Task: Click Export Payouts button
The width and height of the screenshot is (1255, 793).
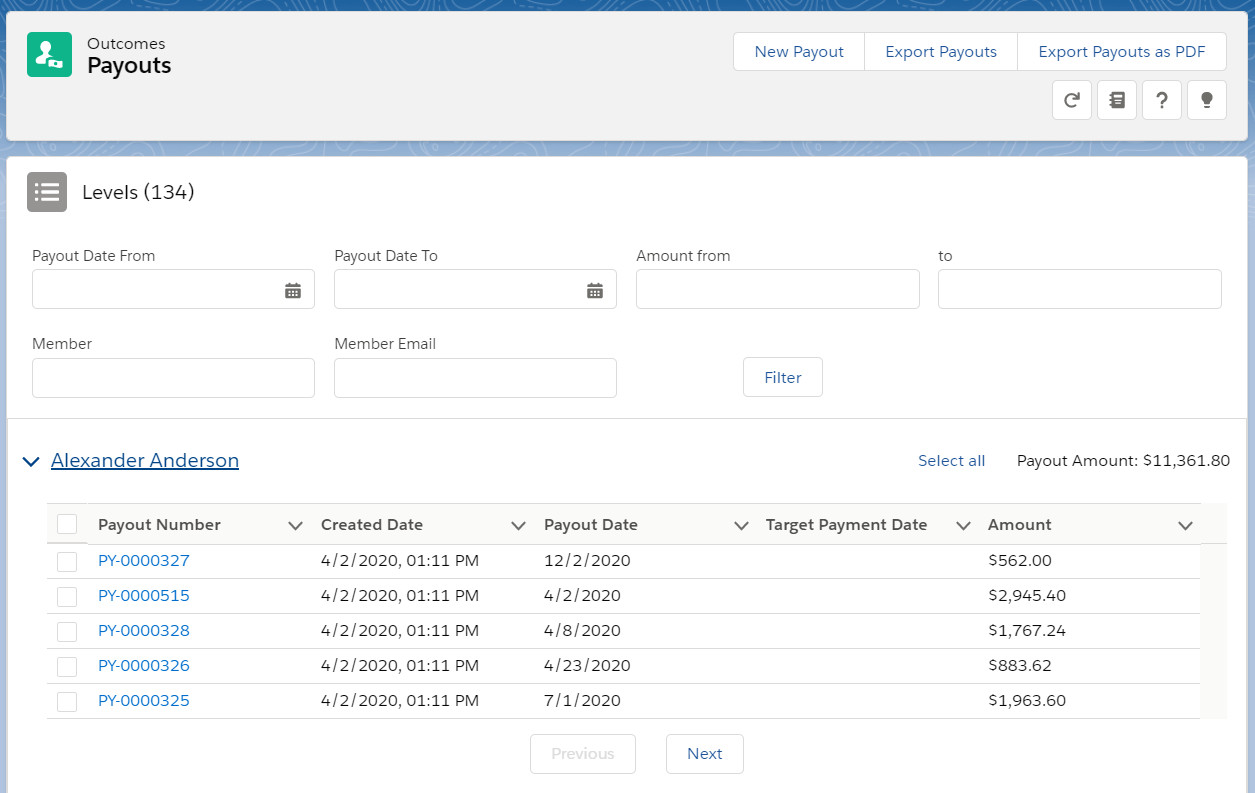Action: 941,52
